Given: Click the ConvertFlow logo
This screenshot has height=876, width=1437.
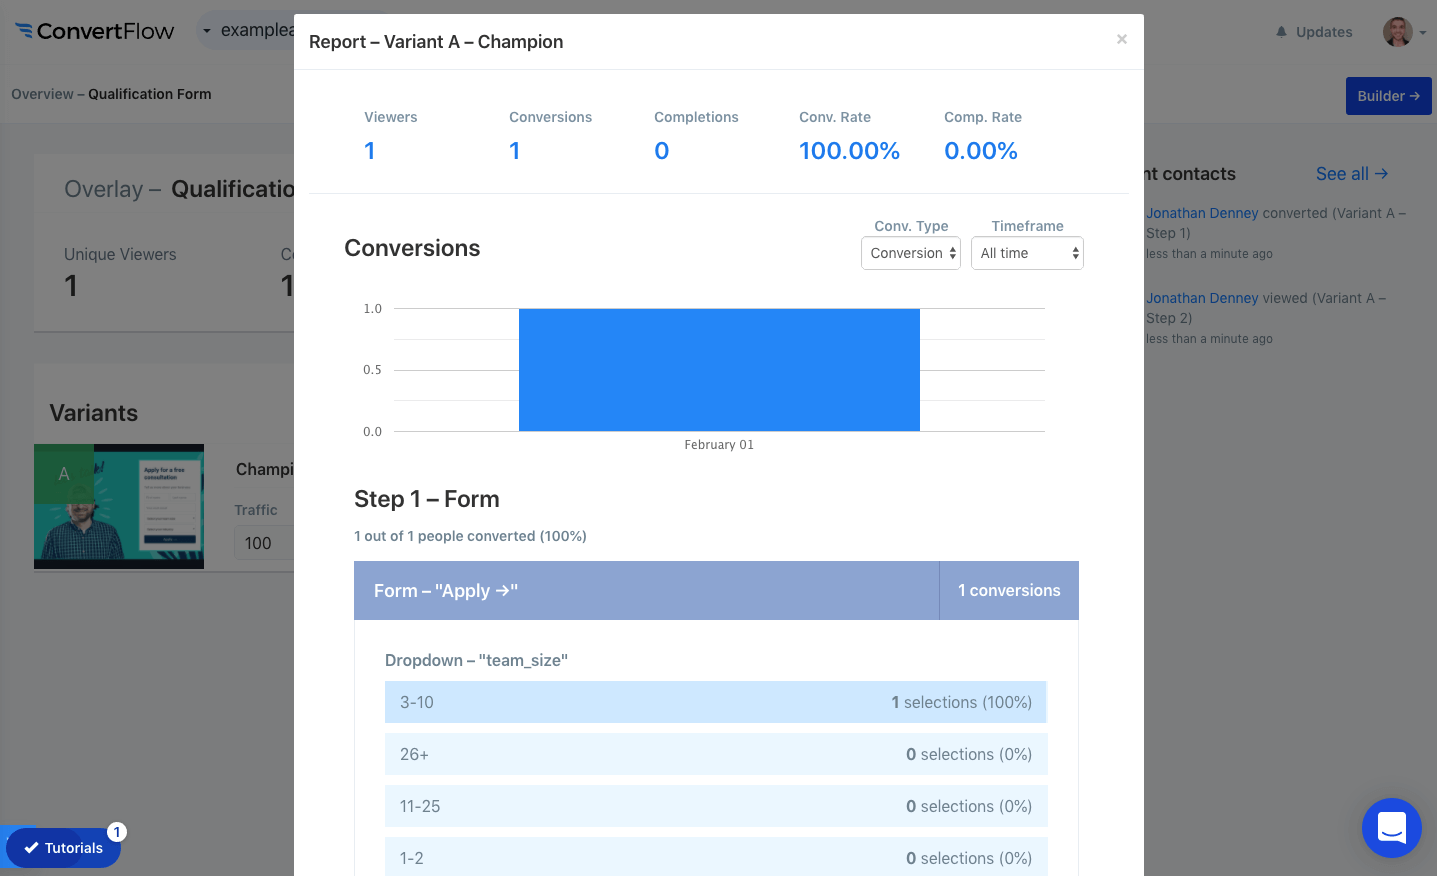Looking at the screenshot, I should click(x=95, y=31).
